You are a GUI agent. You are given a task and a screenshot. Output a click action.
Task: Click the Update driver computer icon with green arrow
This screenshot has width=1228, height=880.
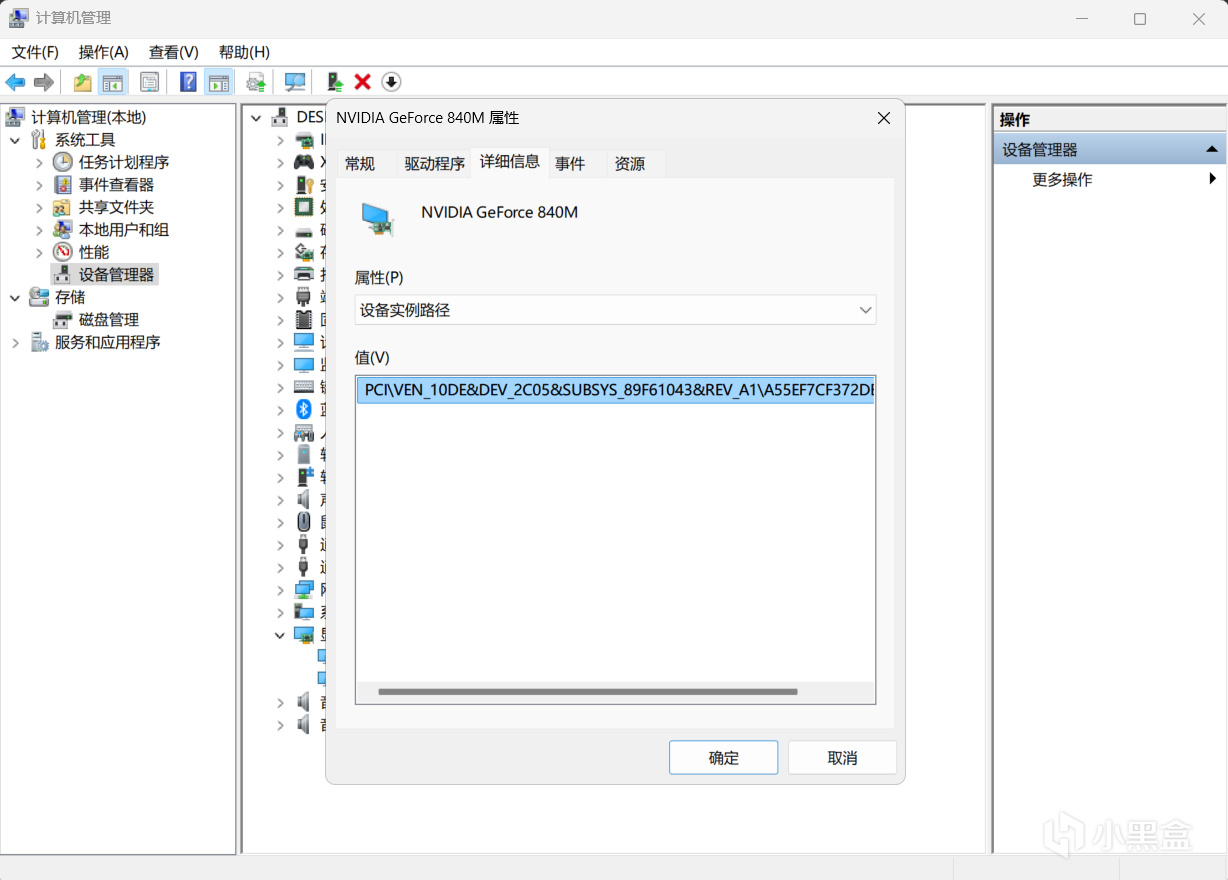click(335, 82)
